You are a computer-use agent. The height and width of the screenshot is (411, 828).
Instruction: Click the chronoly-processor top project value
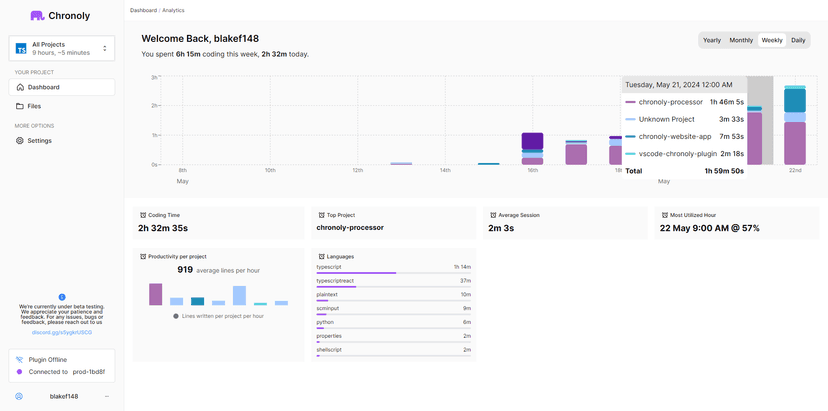pyautogui.click(x=350, y=228)
